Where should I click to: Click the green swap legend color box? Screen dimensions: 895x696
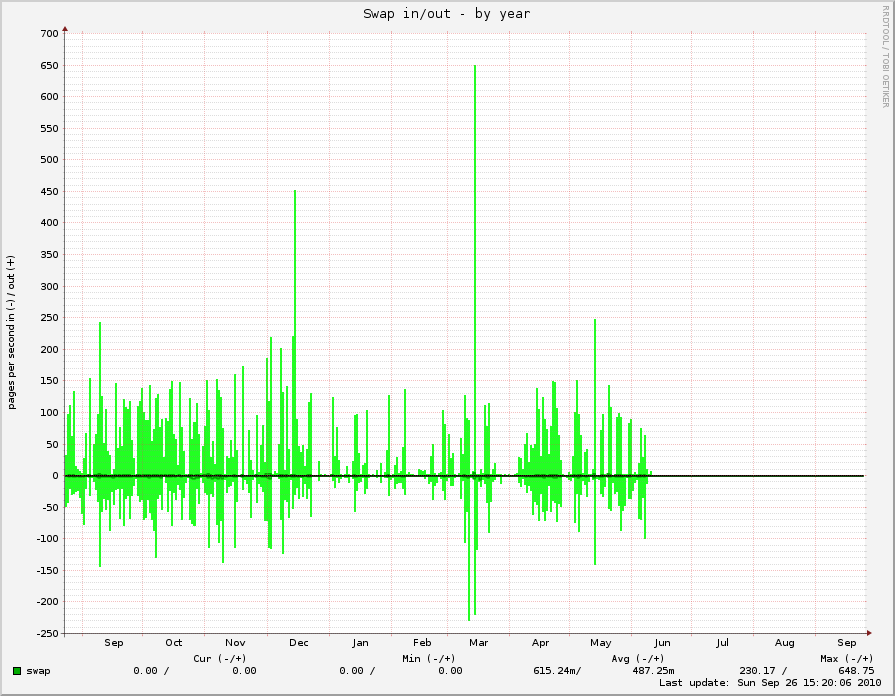click(17, 671)
